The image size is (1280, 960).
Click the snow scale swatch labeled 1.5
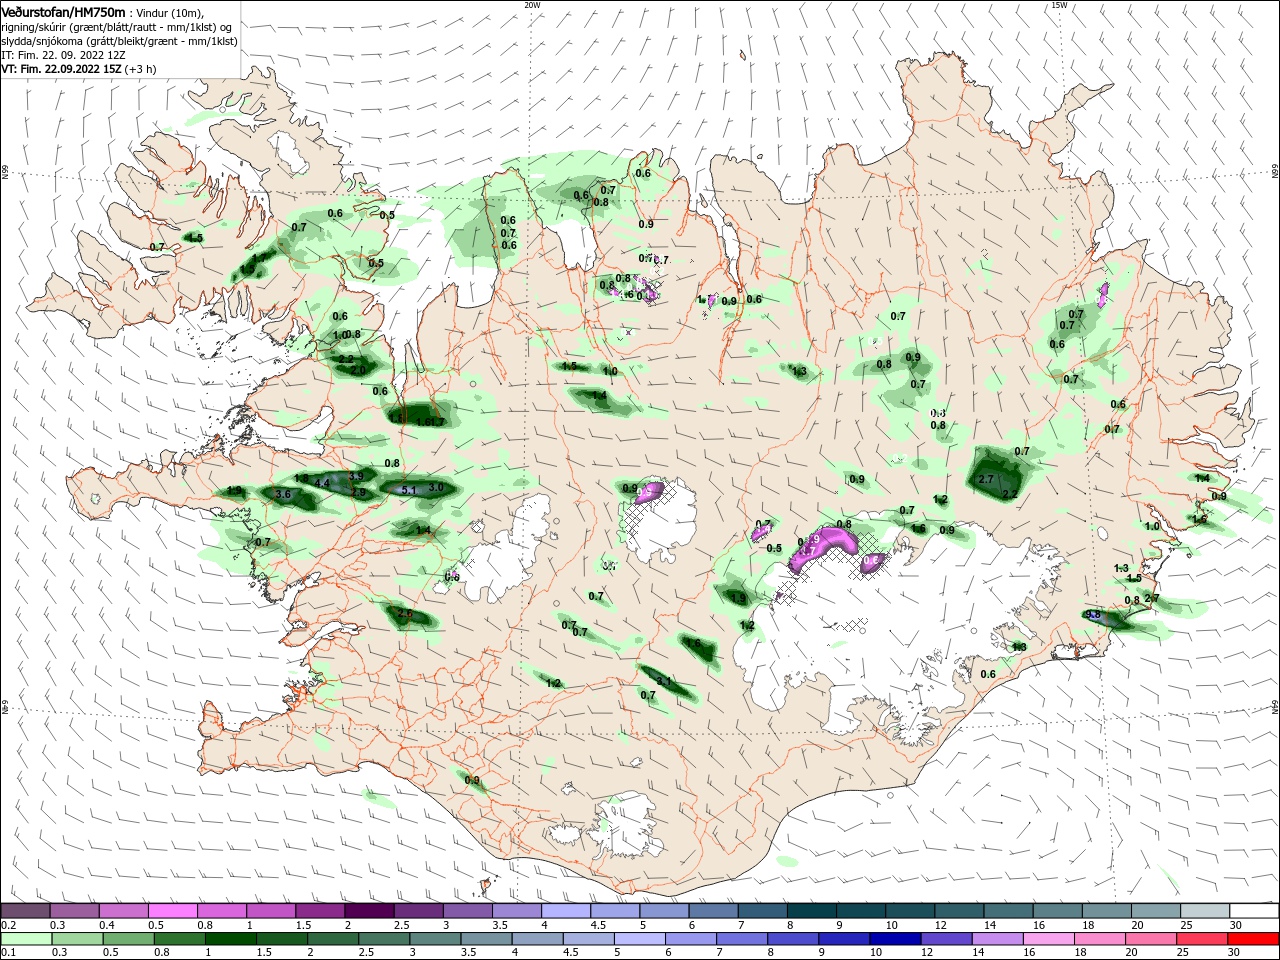pyautogui.click(x=319, y=911)
